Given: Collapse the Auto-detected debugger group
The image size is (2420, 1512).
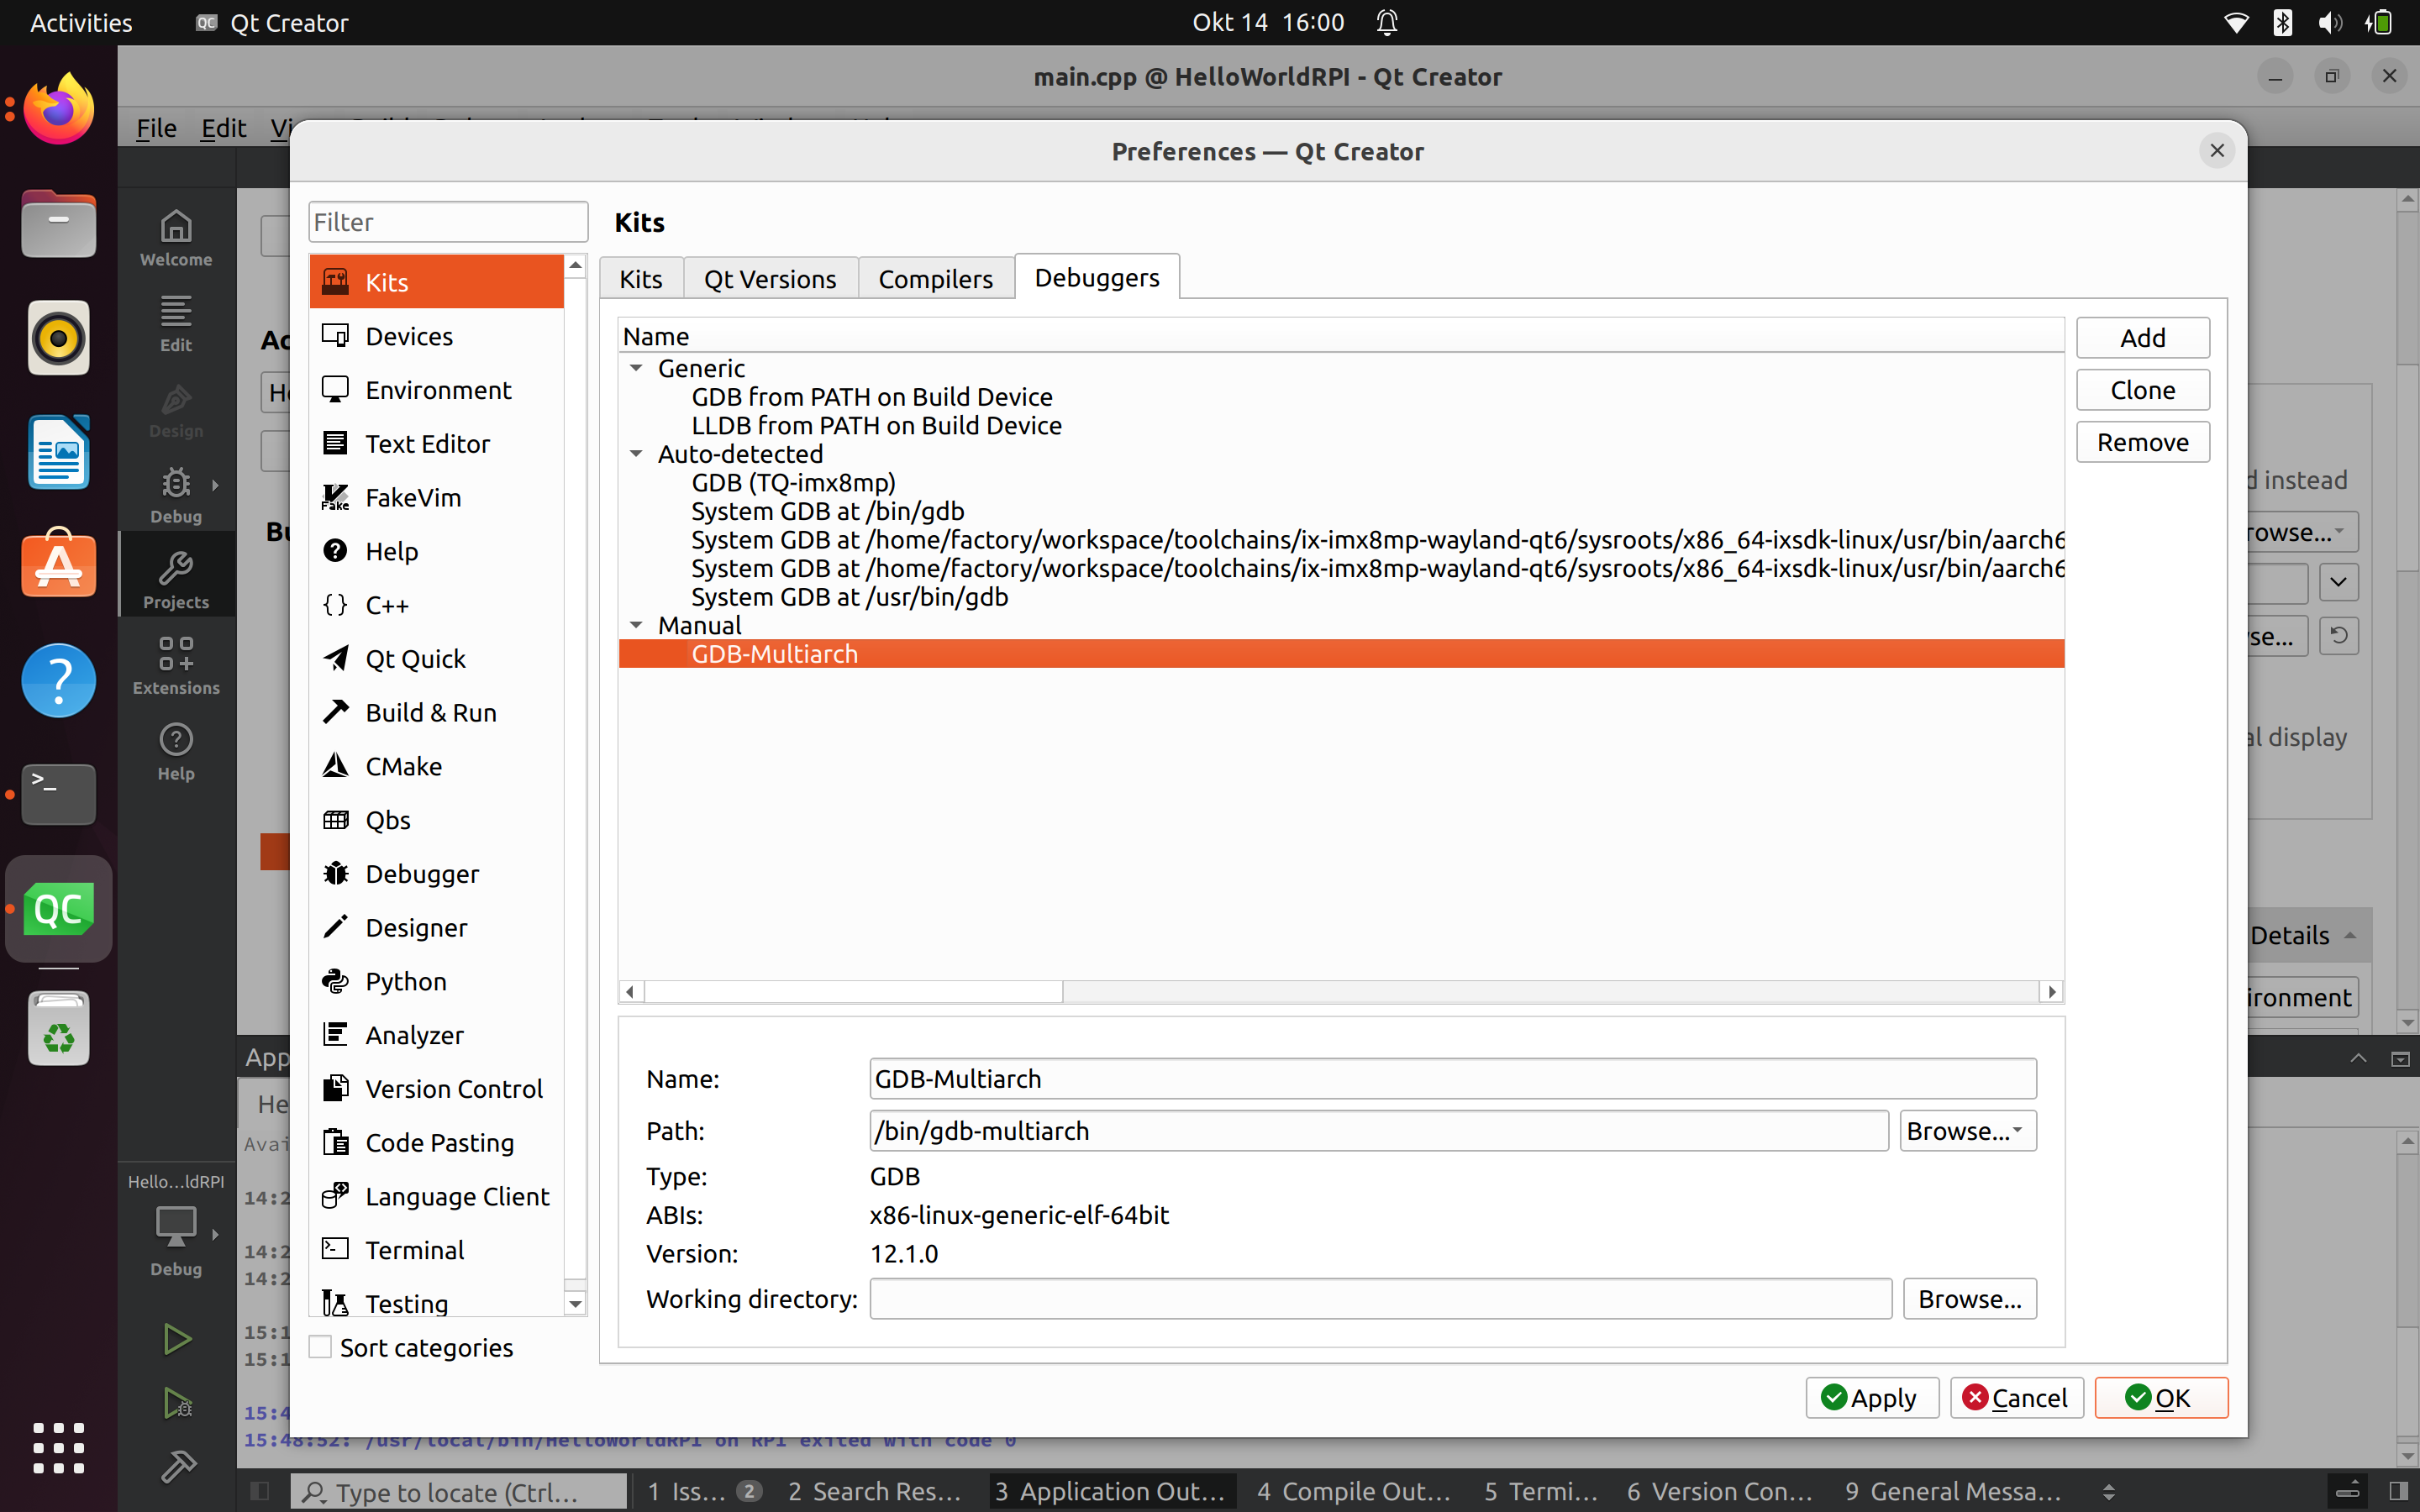Looking at the screenshot, I should pyautogui.click(x=636, y=454).
